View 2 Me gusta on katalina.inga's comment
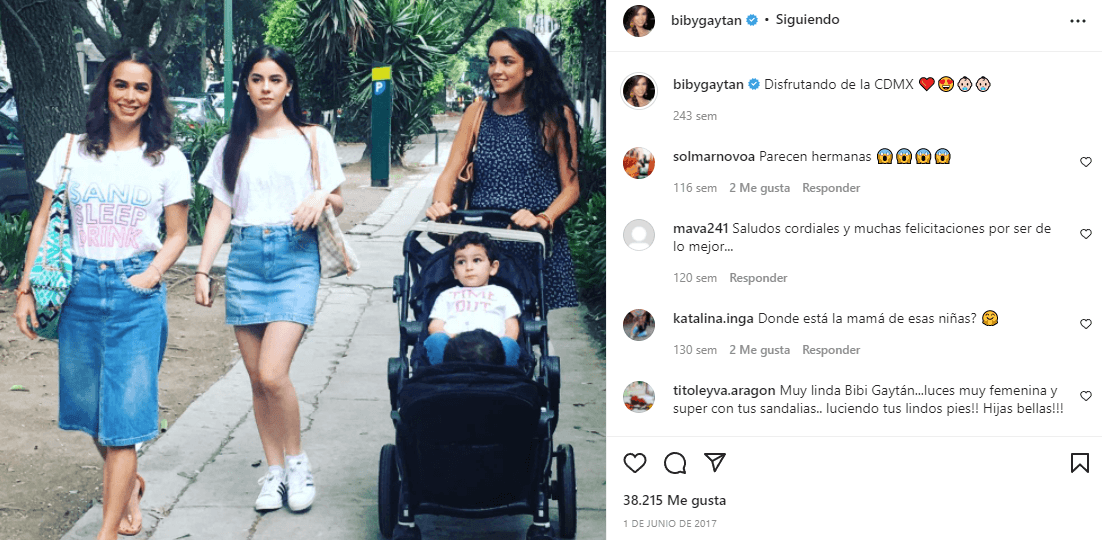1102x540 pixels. 760,349
